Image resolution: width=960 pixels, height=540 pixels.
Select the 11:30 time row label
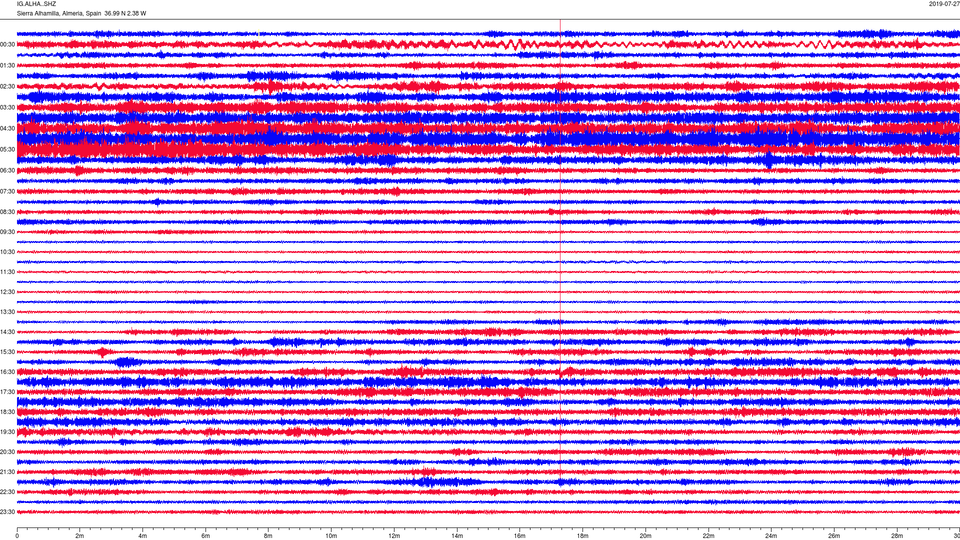[7, 272]
